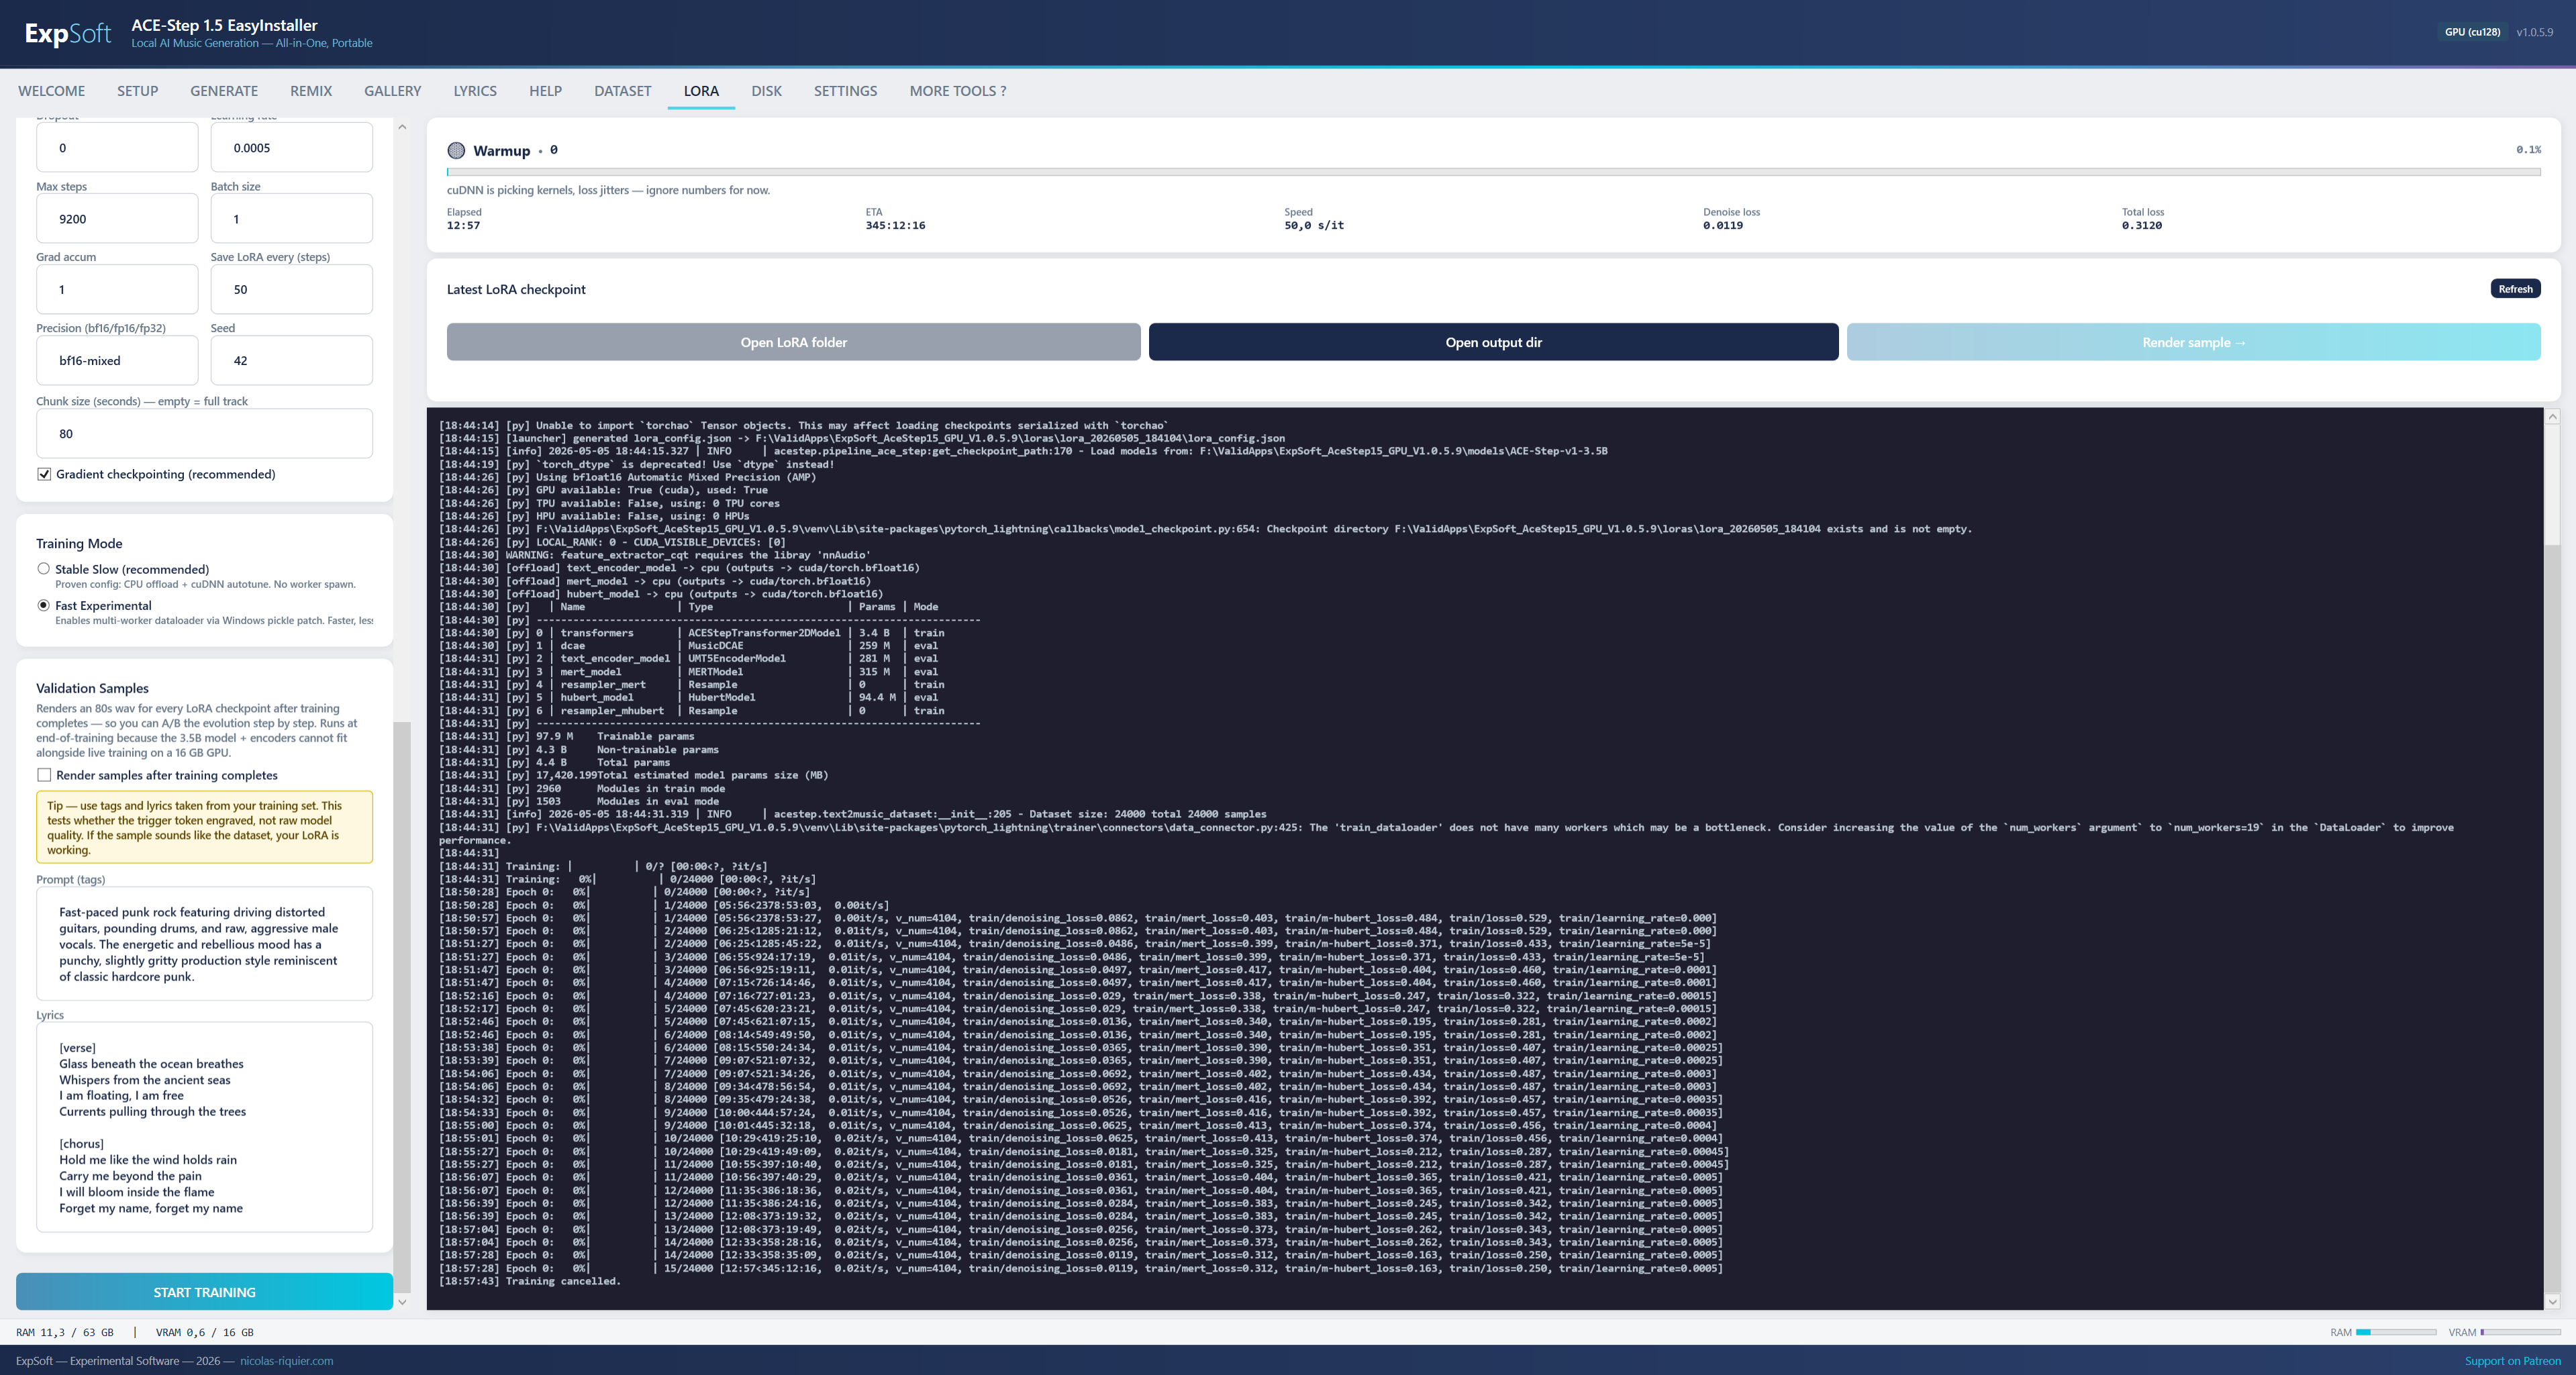The width and height of the screenshot is (2576, 1375).
Task: Open the DISK tab
Action: click(766, 91)
